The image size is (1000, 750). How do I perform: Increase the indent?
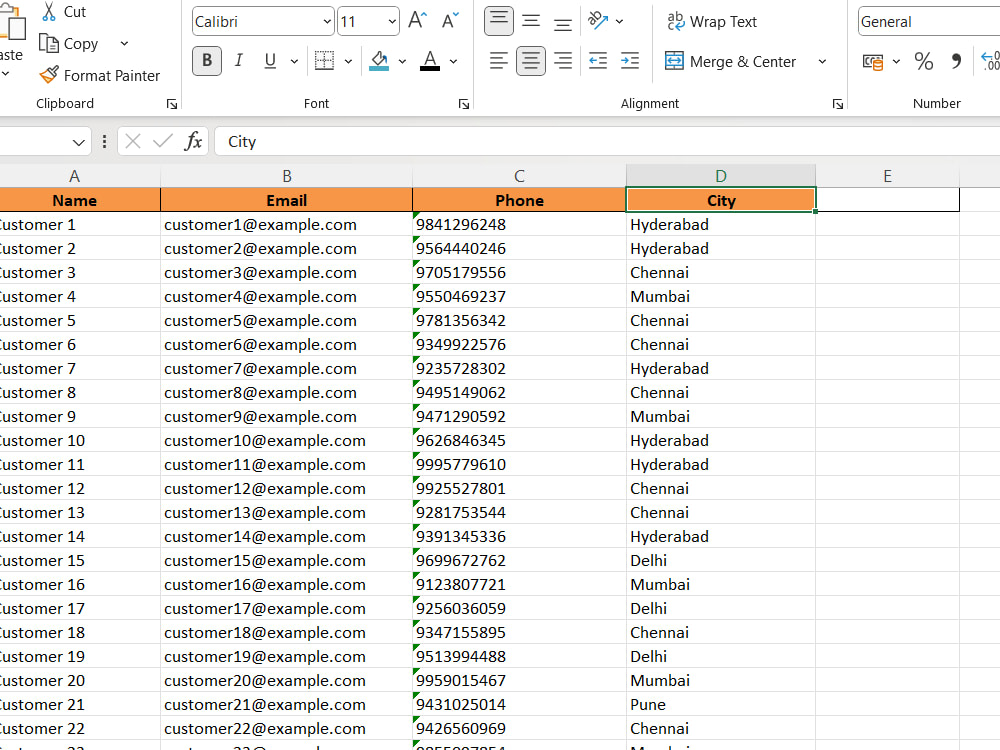(629, 61)
